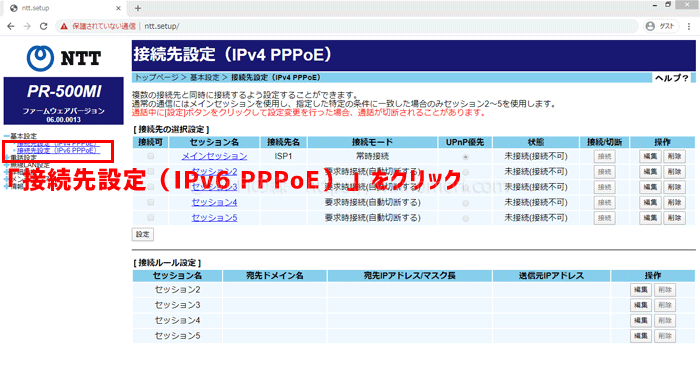Go to トップページ breadcrumb
This screenshot has width=700, height=372.
click(x=157, y=78)
